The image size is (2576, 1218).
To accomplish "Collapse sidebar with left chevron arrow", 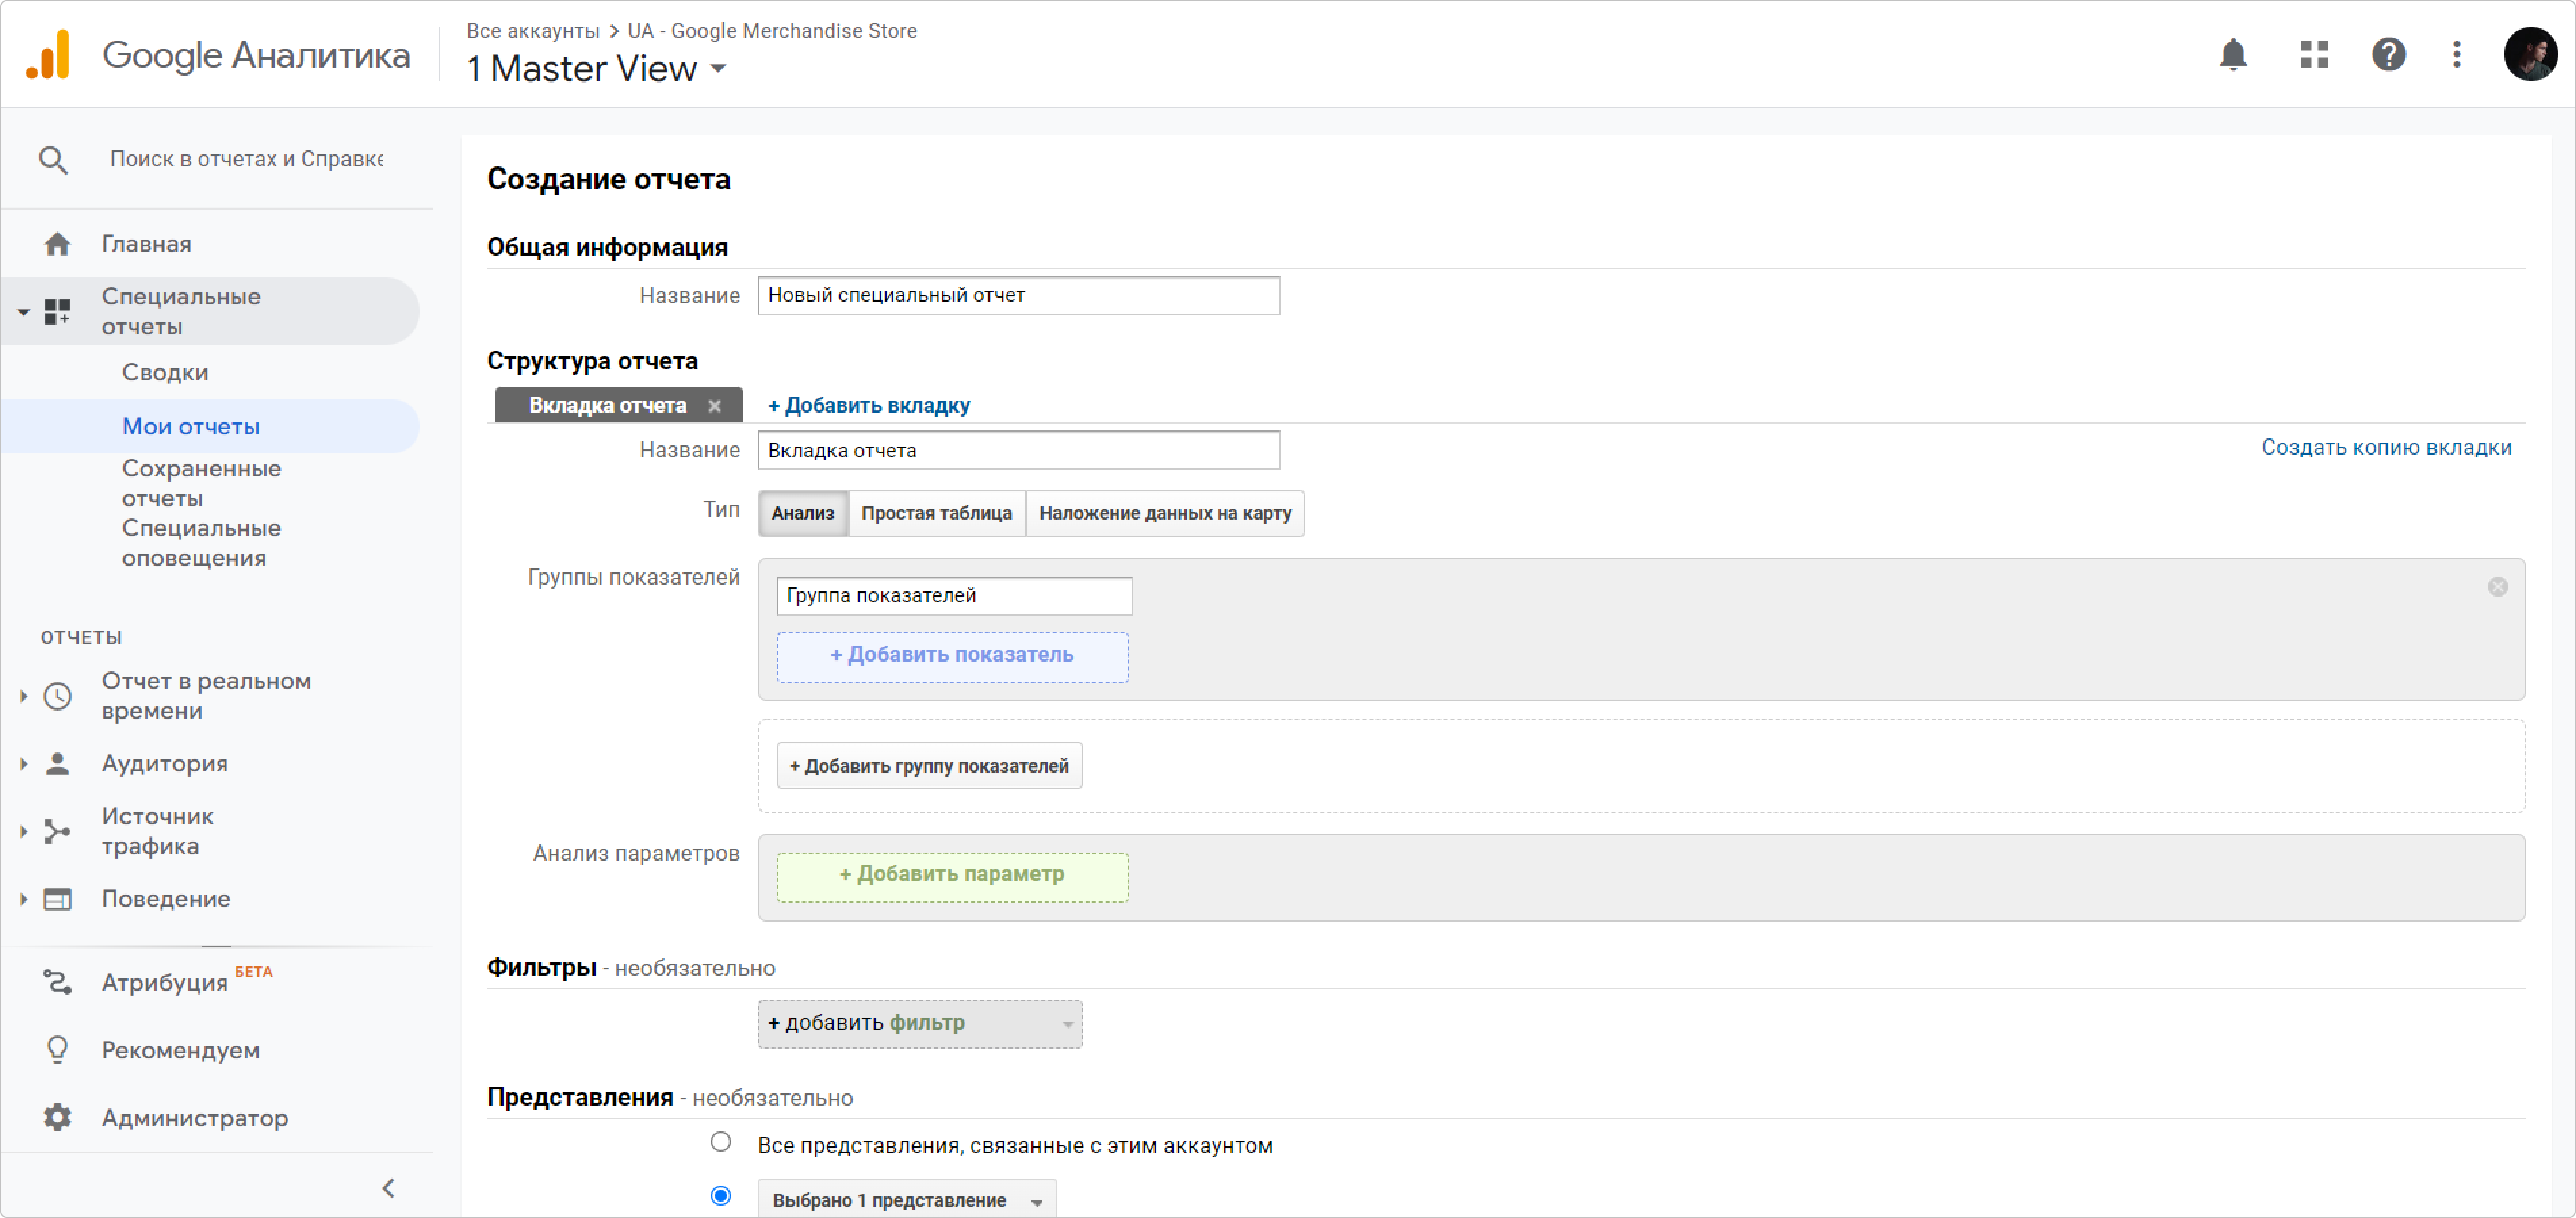I will 389,1188.
